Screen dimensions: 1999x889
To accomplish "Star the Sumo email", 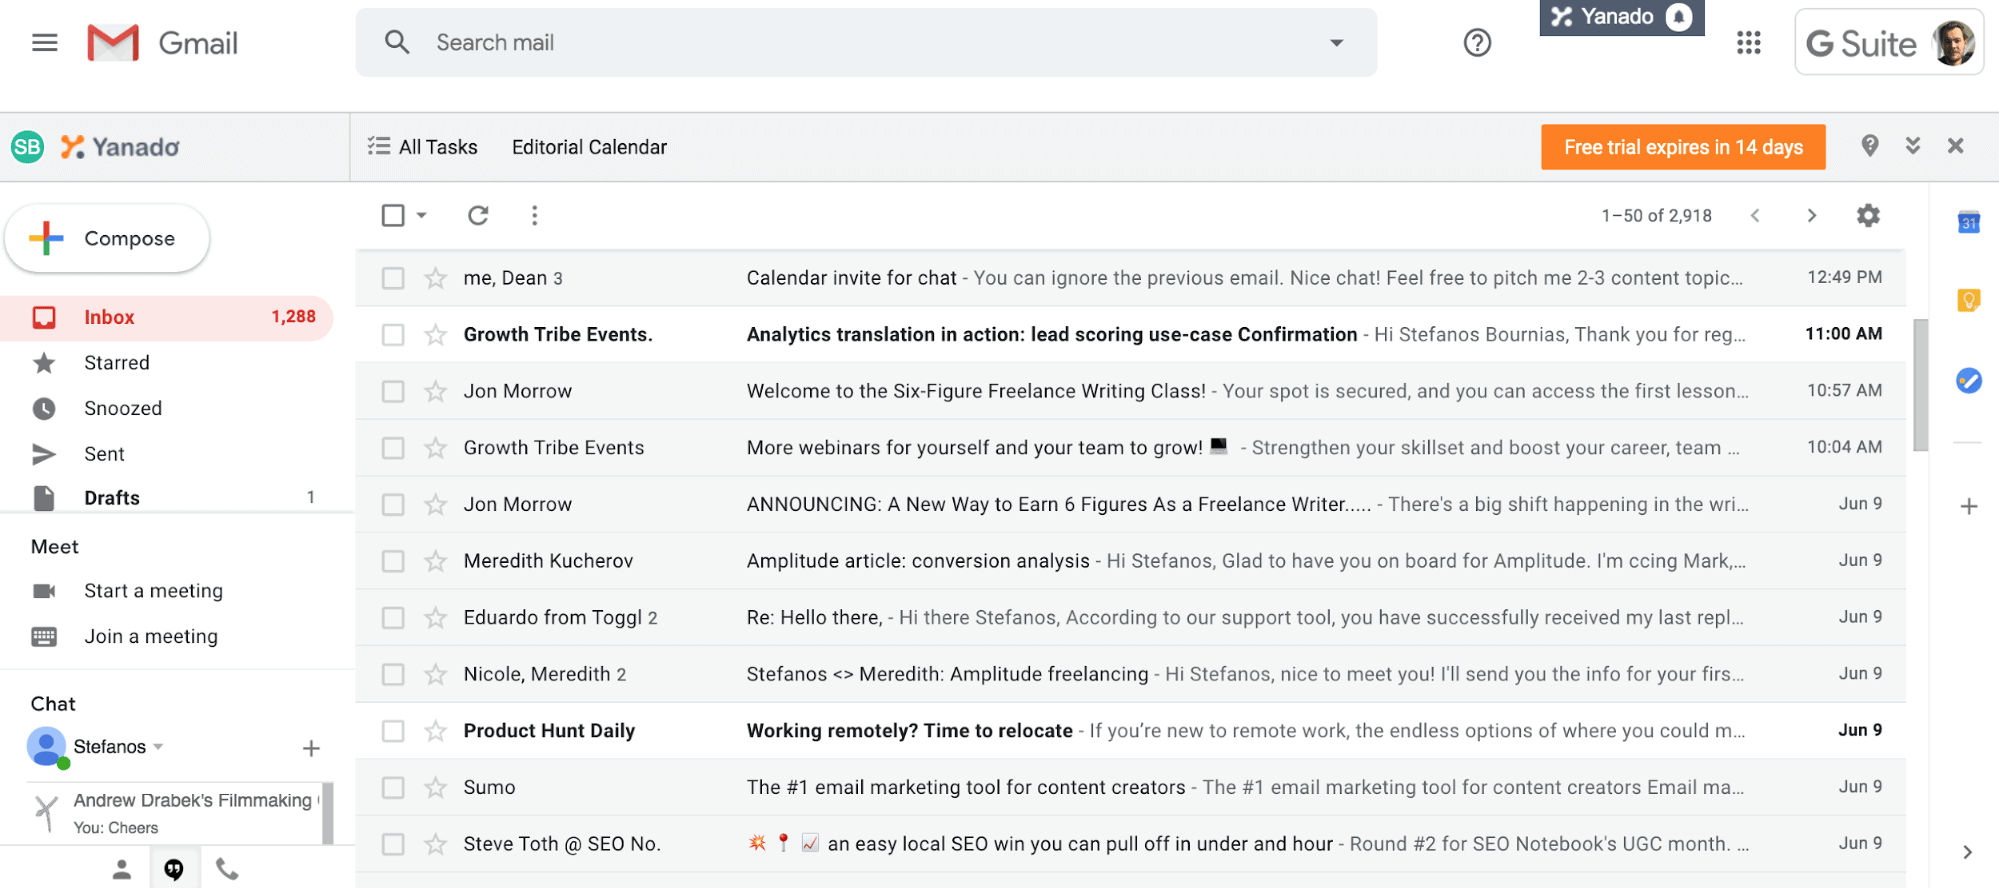I will click(435, 788).
